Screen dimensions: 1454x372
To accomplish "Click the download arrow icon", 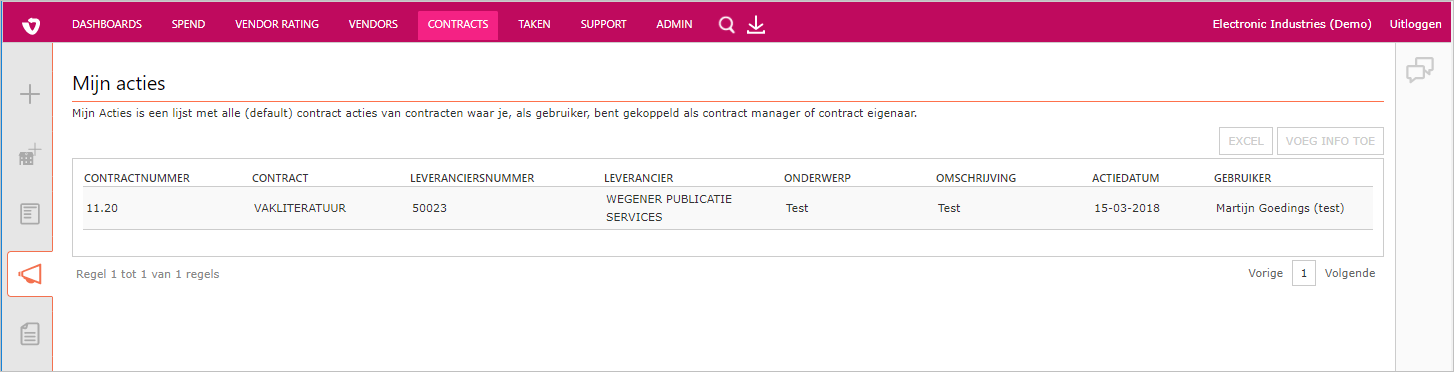I will tap(756, 25).
